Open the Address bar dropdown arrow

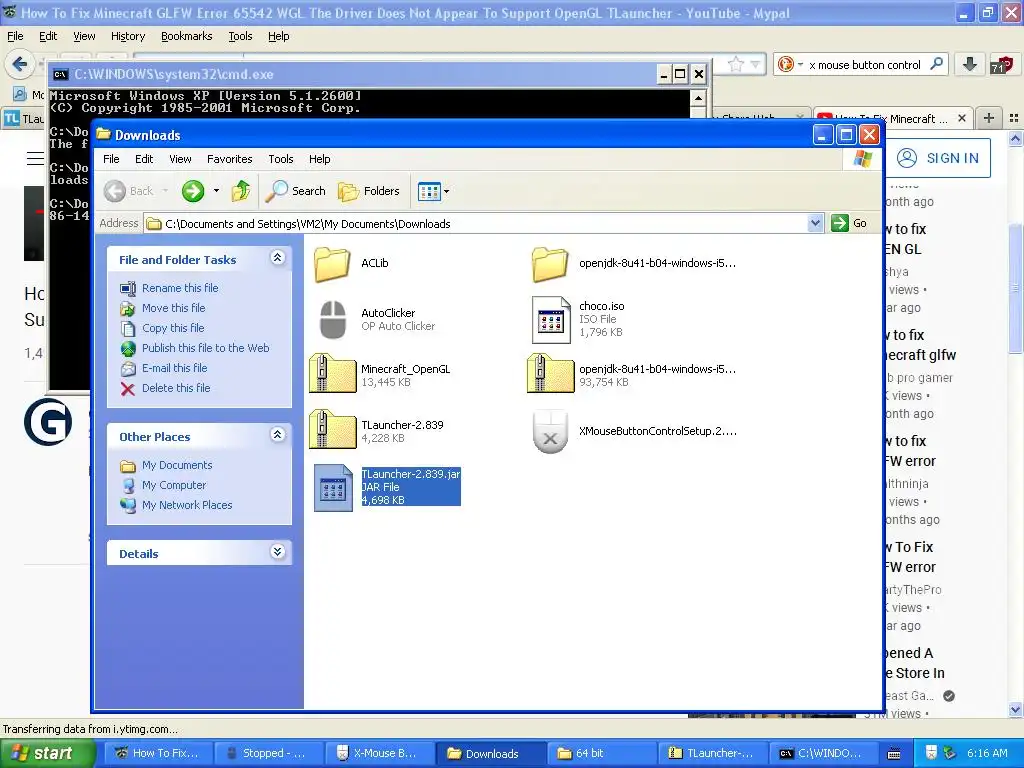(x=815, y=223)
